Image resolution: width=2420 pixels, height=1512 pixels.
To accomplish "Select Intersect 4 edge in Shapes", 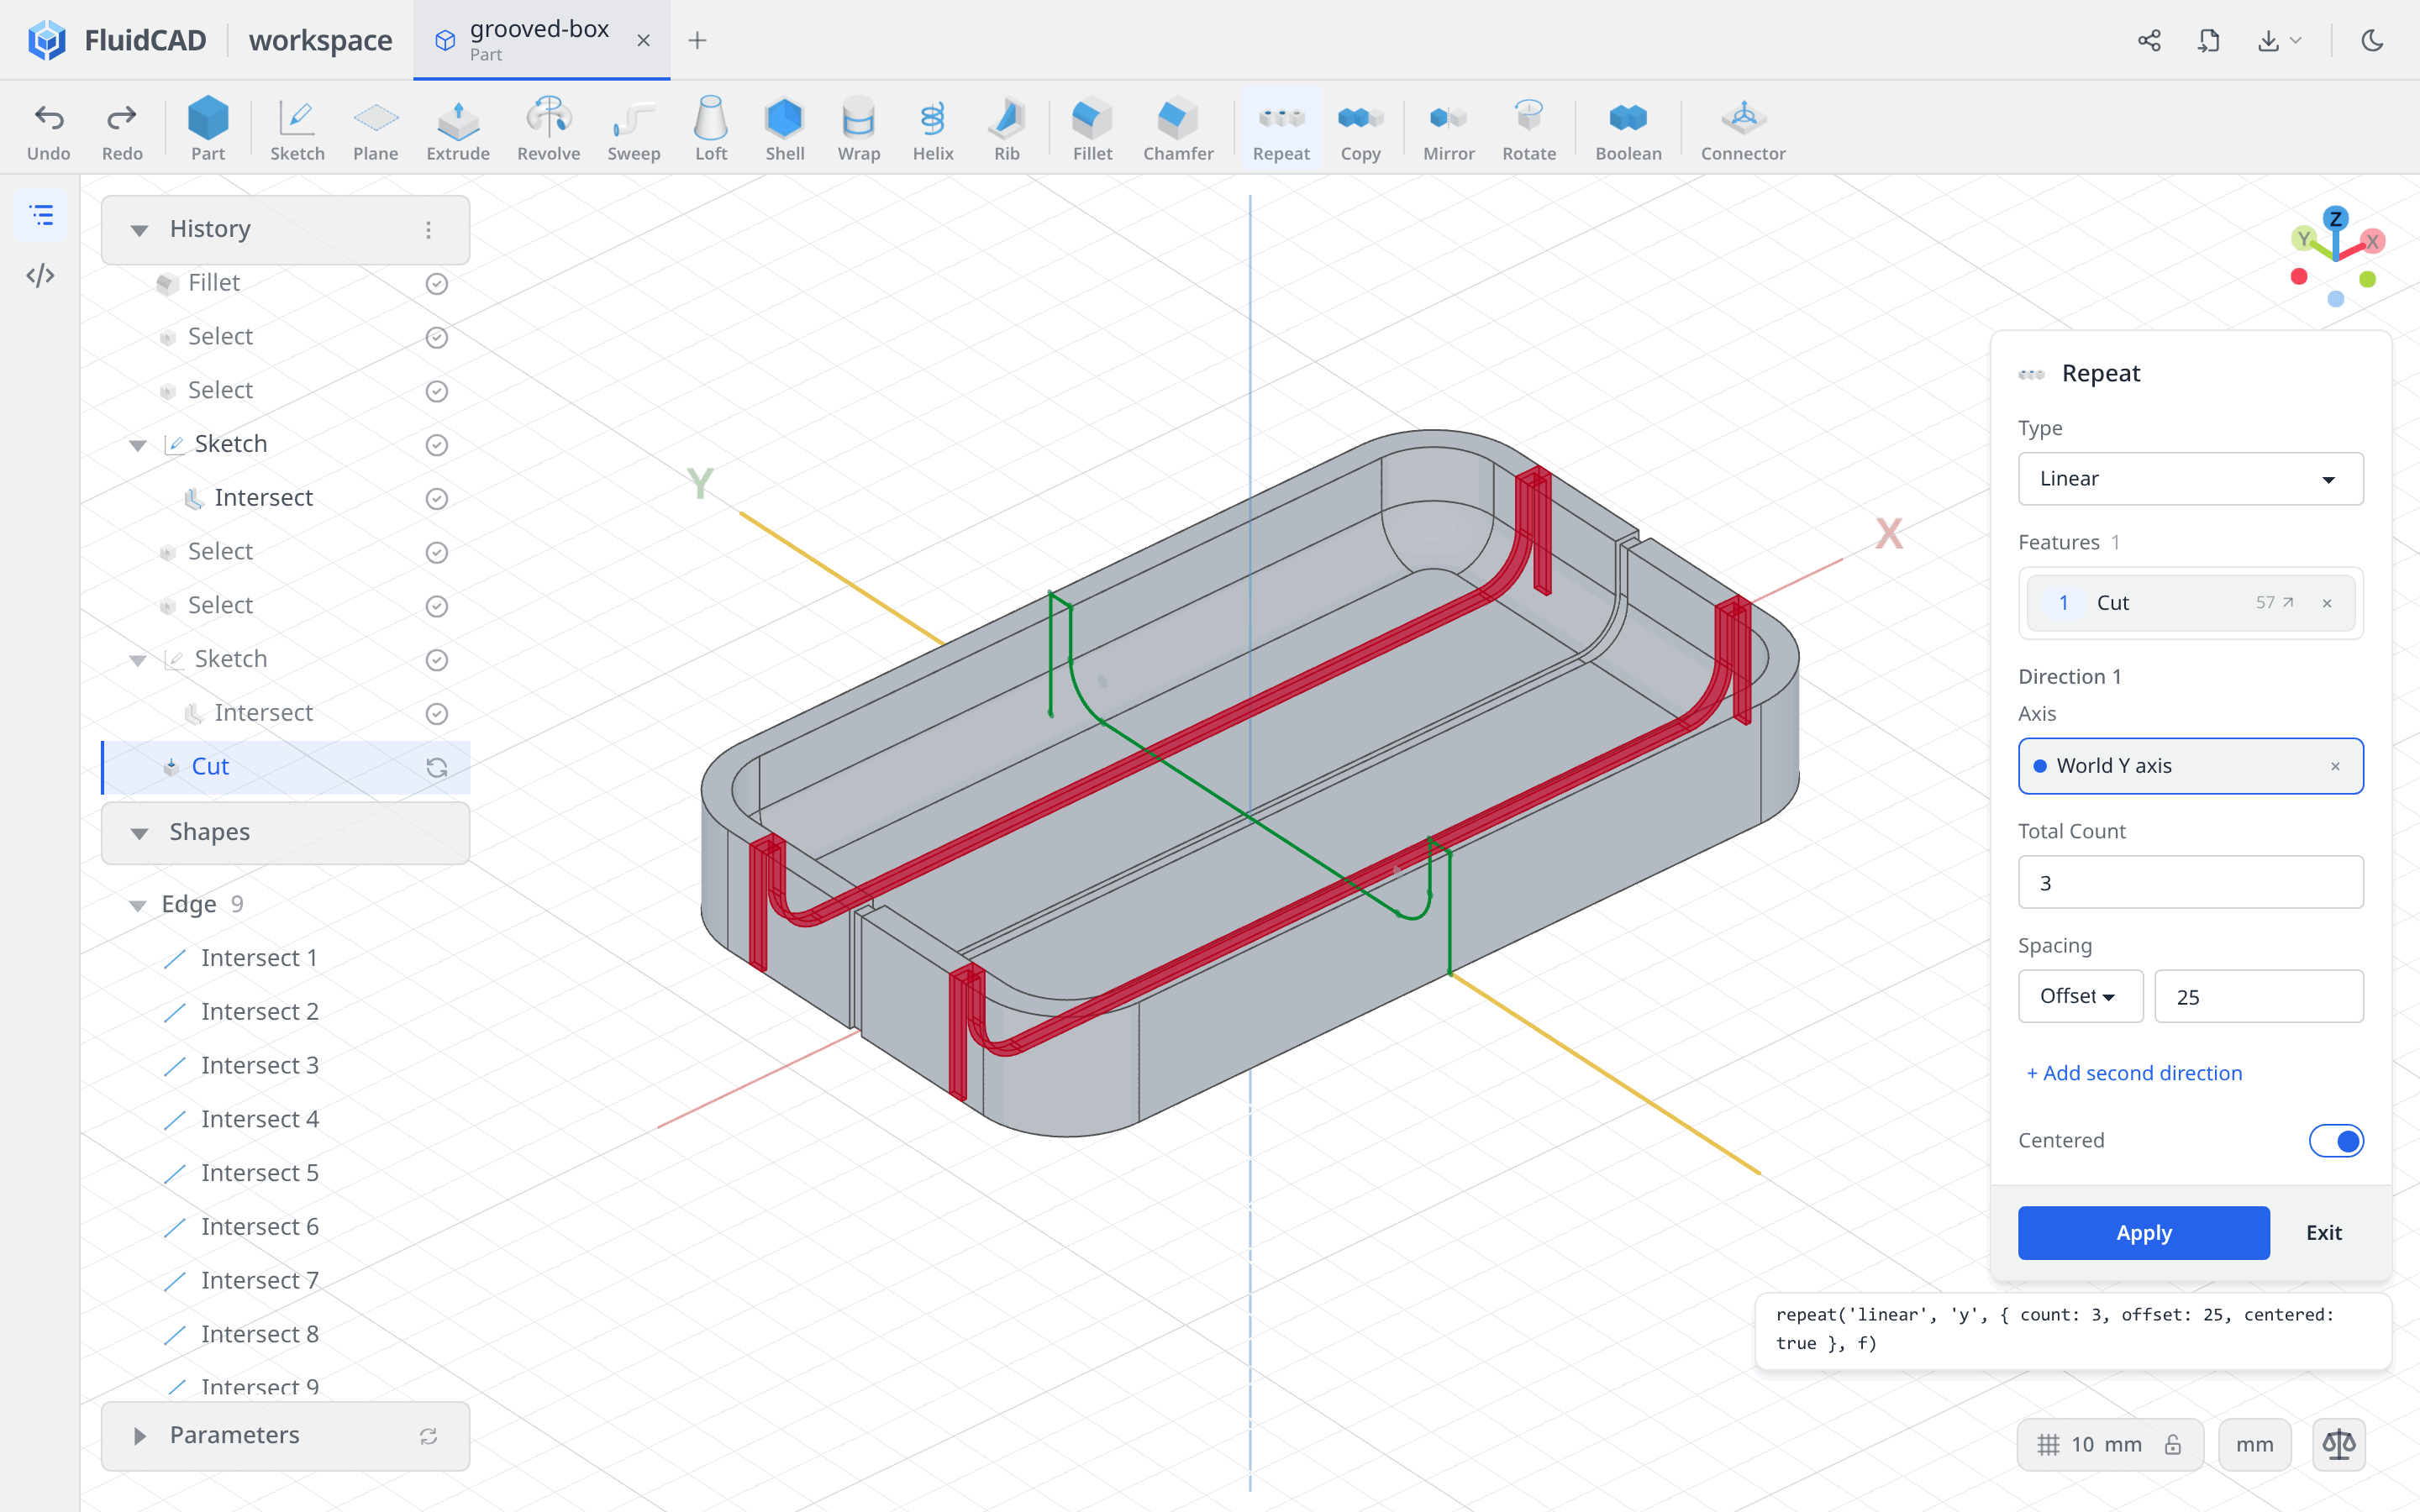I will click(x=260, y=1119).
